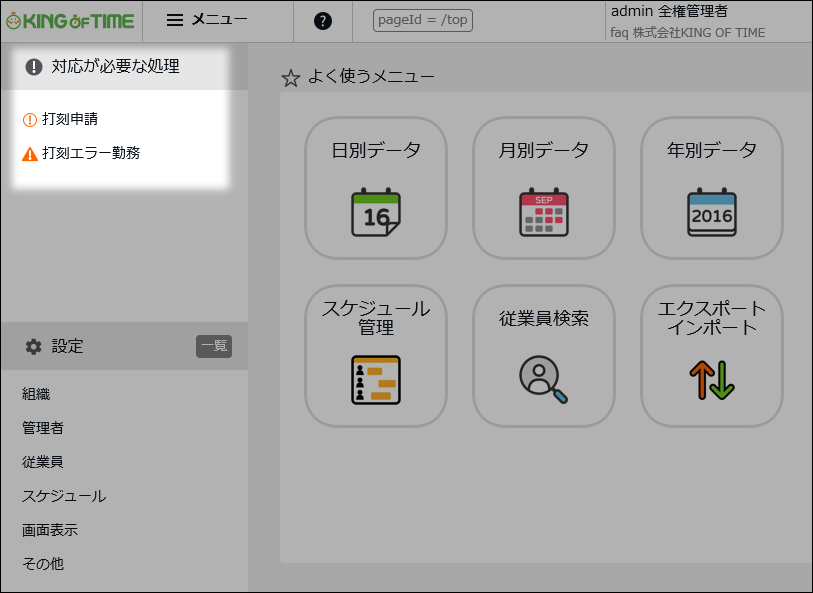Select 画面表示 in the settings list
This screenshot has width=813, height=593.
50,530
